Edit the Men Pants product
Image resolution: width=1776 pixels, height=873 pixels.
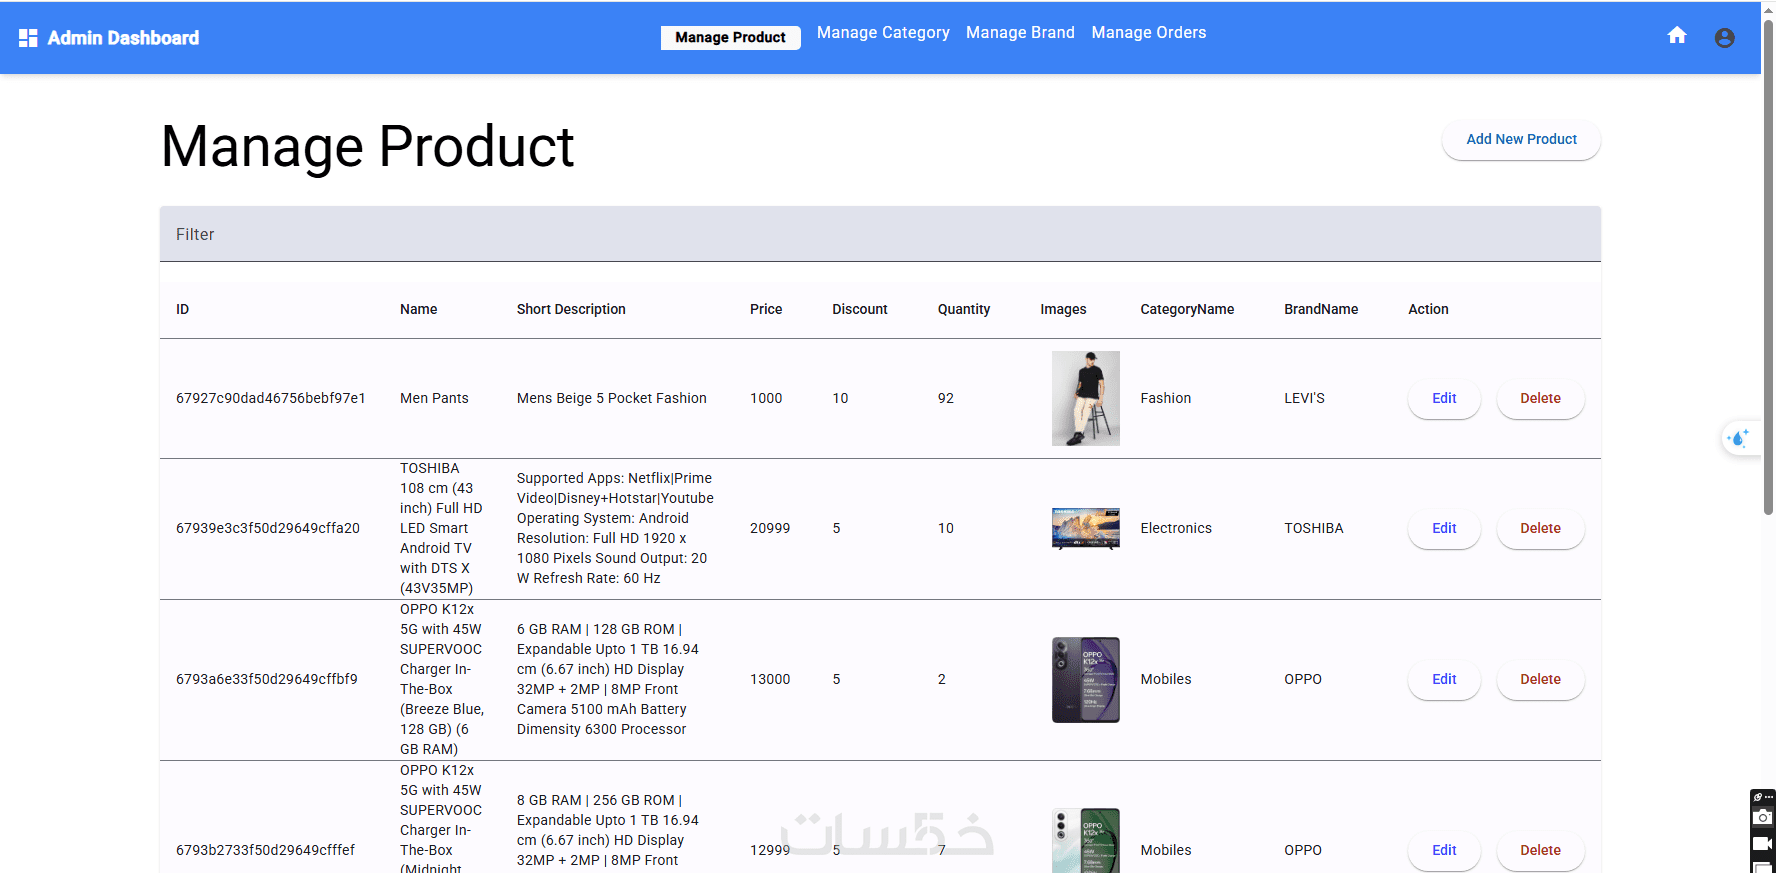(1444, 398)
